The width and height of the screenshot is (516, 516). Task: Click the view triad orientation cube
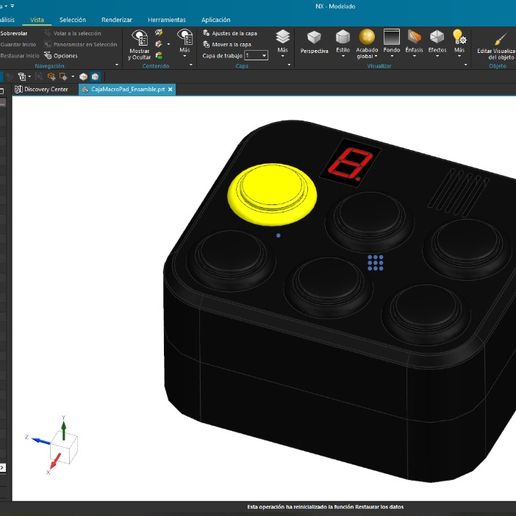pyautogui.click(x=63, y=448)
